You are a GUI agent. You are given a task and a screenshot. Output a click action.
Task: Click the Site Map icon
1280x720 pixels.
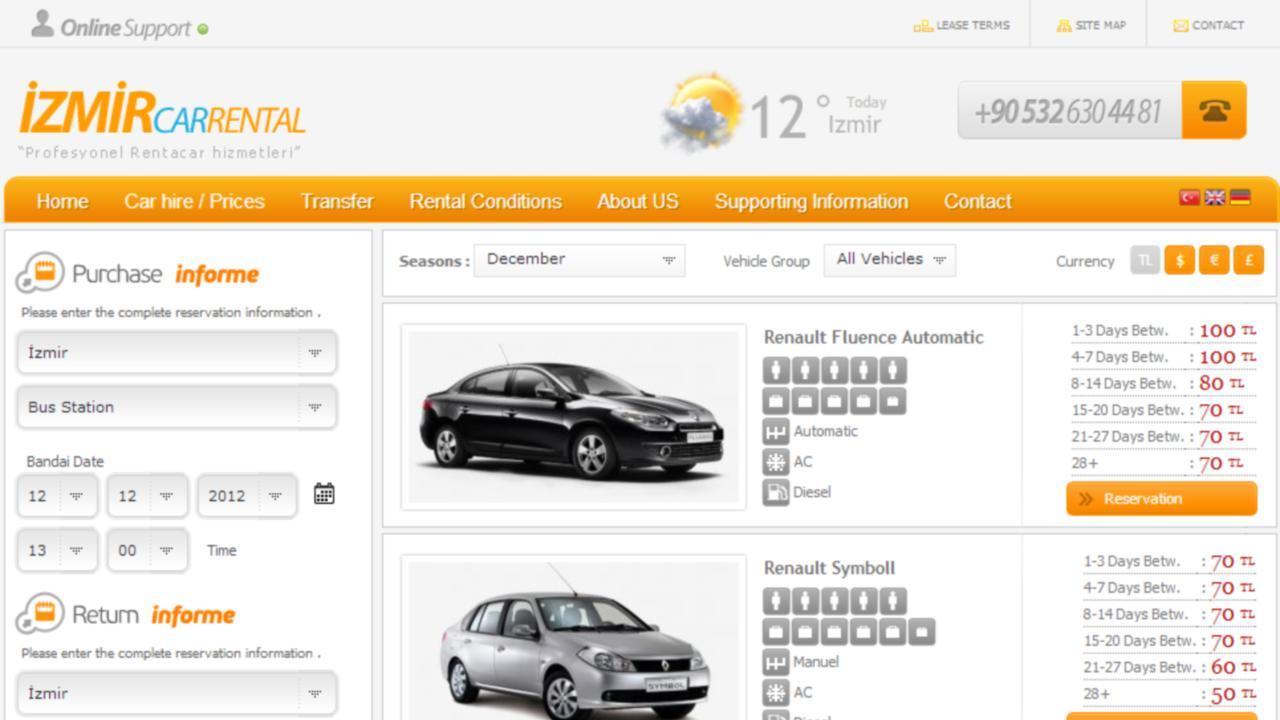(x=1064, y=26)
